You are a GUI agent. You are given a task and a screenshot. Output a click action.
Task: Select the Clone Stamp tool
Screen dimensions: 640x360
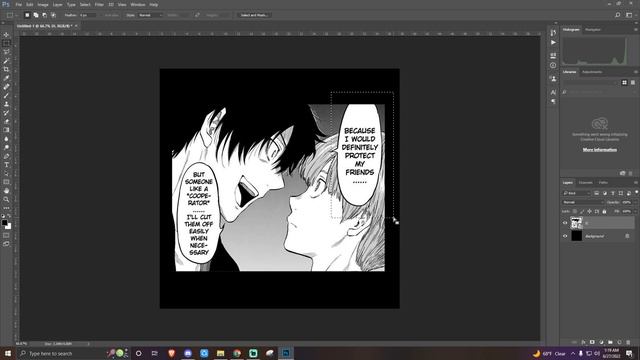6,104
